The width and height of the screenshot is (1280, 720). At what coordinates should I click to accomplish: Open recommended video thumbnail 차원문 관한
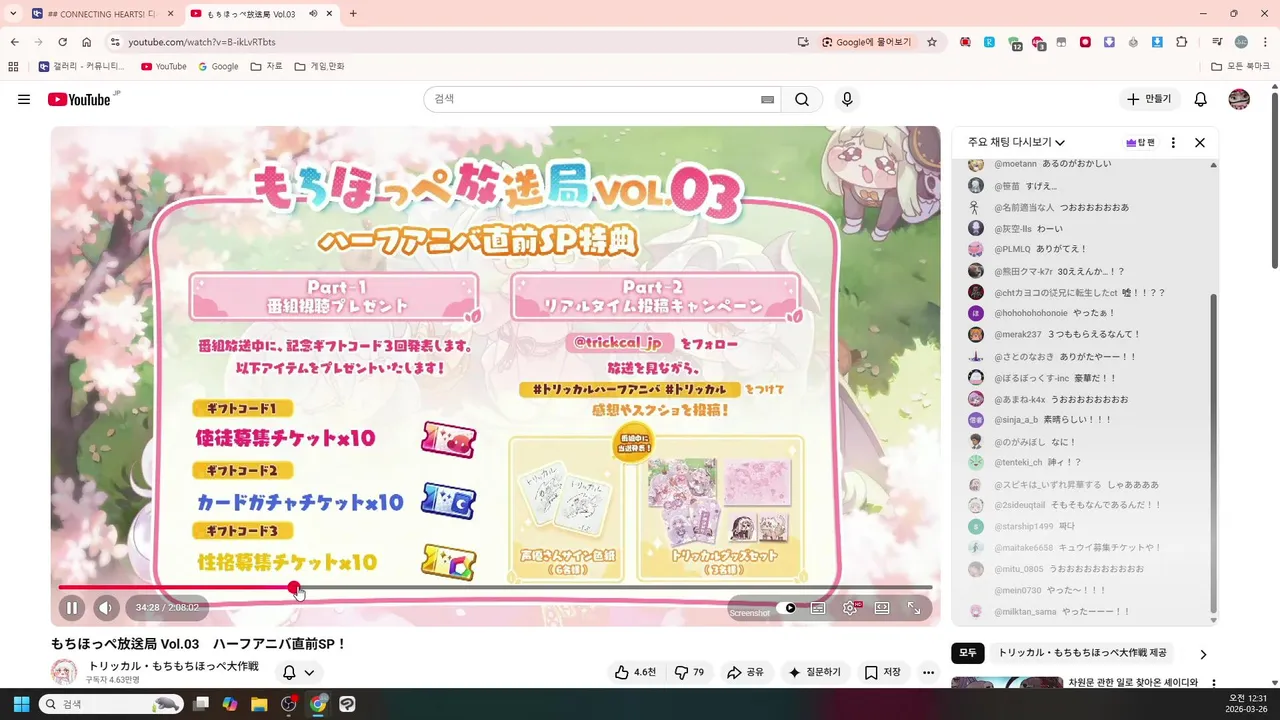pyautogui.click(x=1005, y=682)
